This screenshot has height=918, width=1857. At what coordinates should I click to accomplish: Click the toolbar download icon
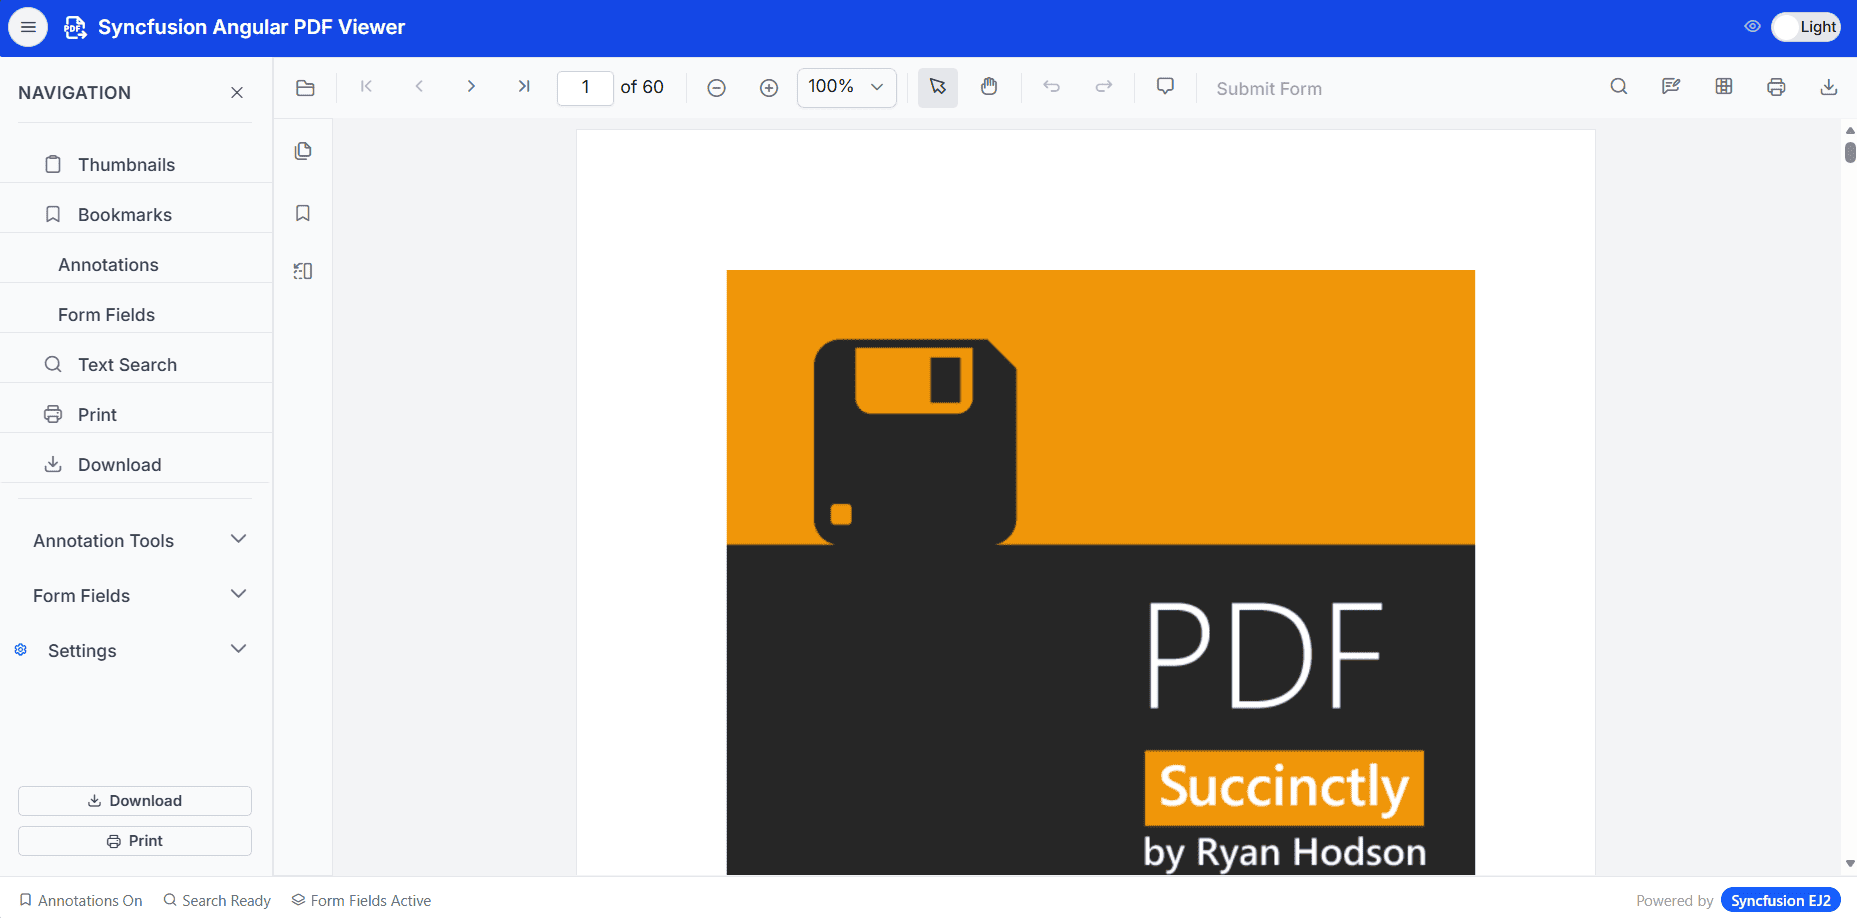click(x=1829, y=87)
